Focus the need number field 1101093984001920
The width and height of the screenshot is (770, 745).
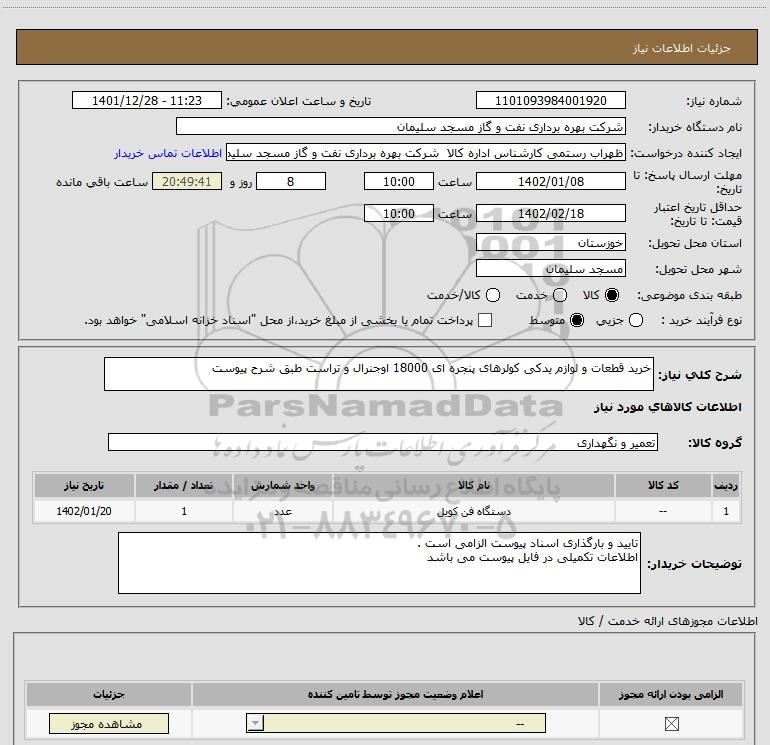pyautogui.click(x=550, y=100)
